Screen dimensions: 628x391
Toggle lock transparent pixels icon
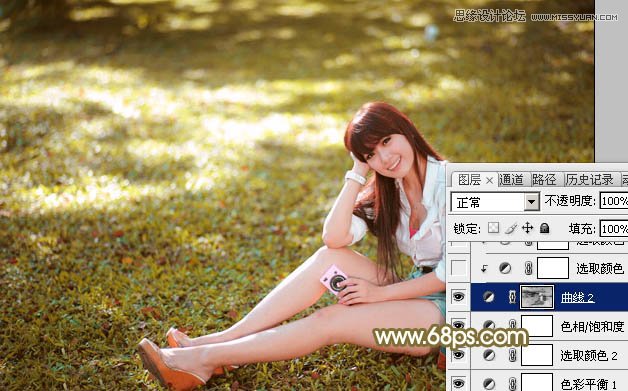pyautogui.click(x=493, y=228)
